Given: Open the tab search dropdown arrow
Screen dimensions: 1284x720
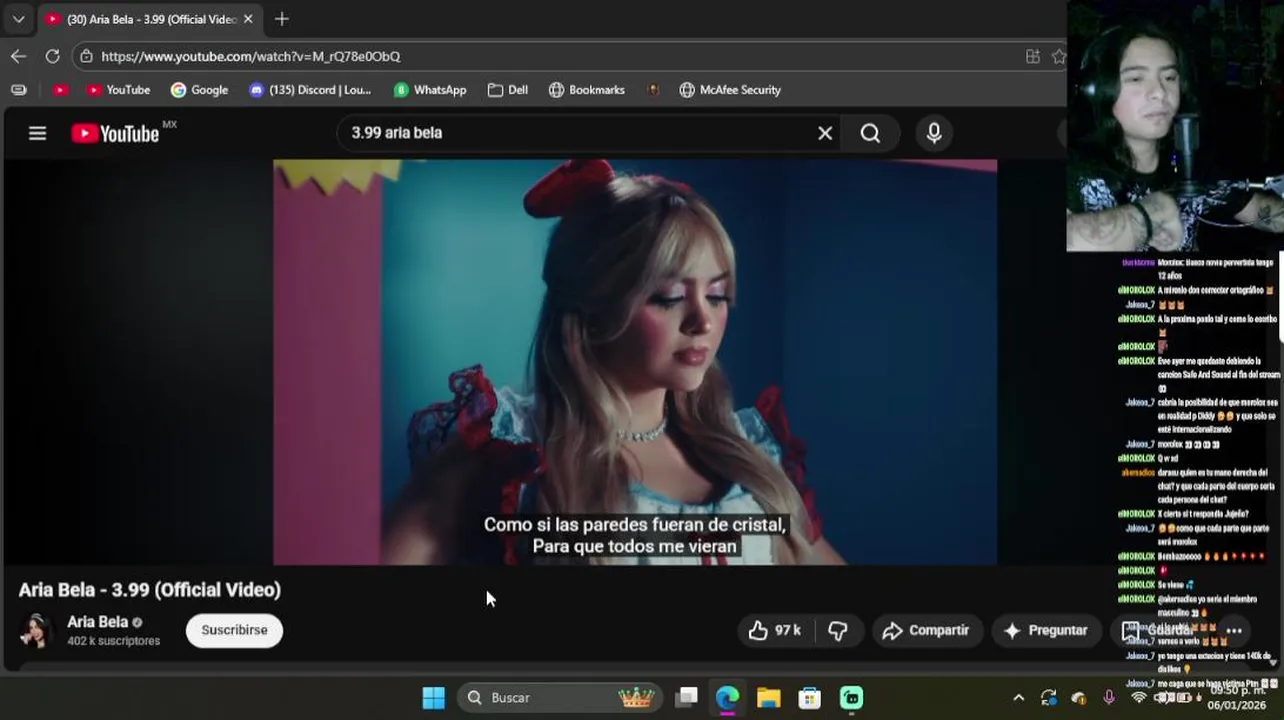Looking at the screenshot, I should coord(18,19).
